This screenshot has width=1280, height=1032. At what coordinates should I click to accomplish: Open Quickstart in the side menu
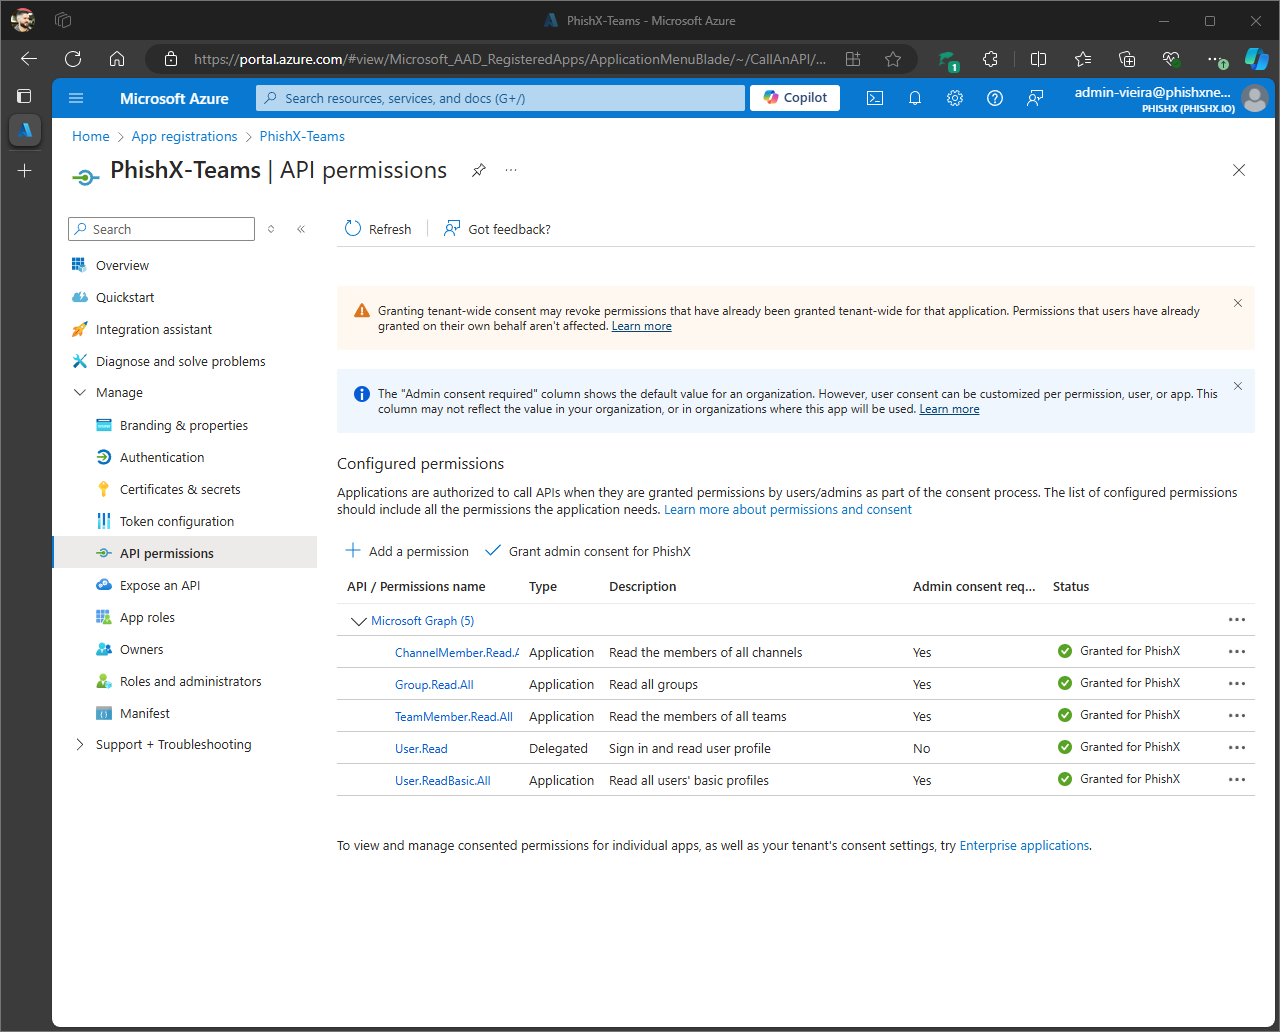click(x=125, y=297)
